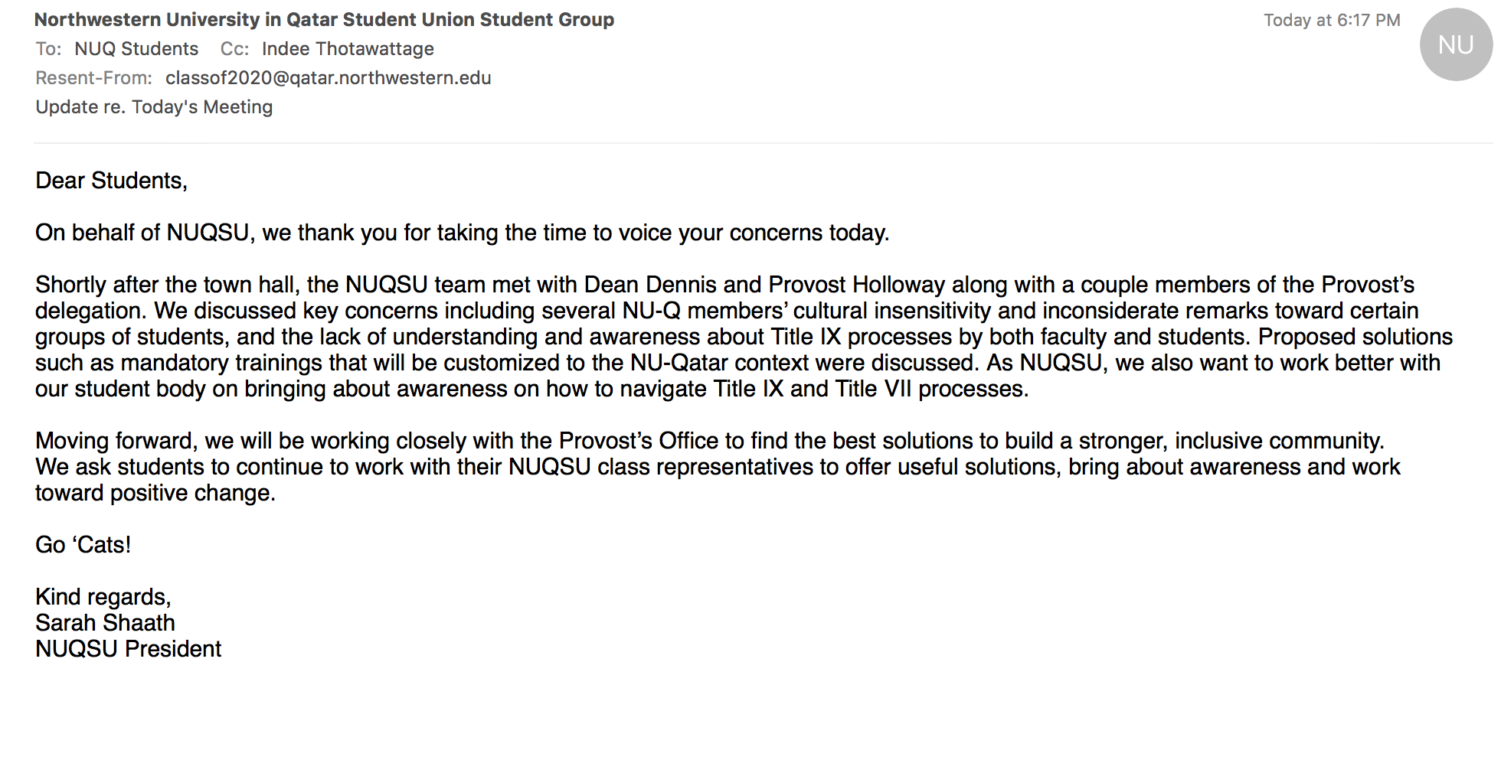Click the NUQSU President signature title

coord(128,649)
